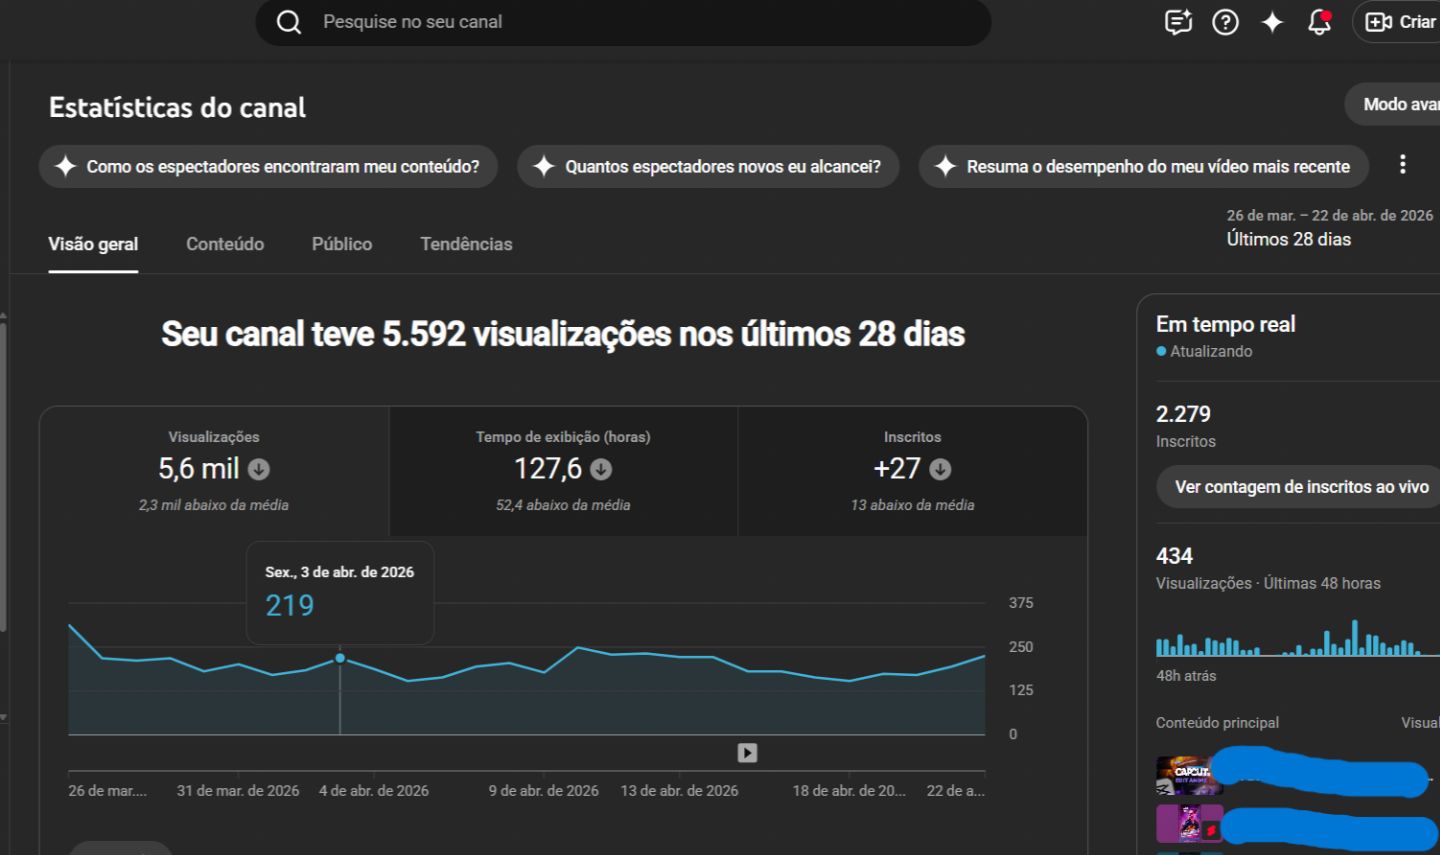Switch to the Visão geral tab
This screenshot has height=855, width=1440.
[93, 244]
